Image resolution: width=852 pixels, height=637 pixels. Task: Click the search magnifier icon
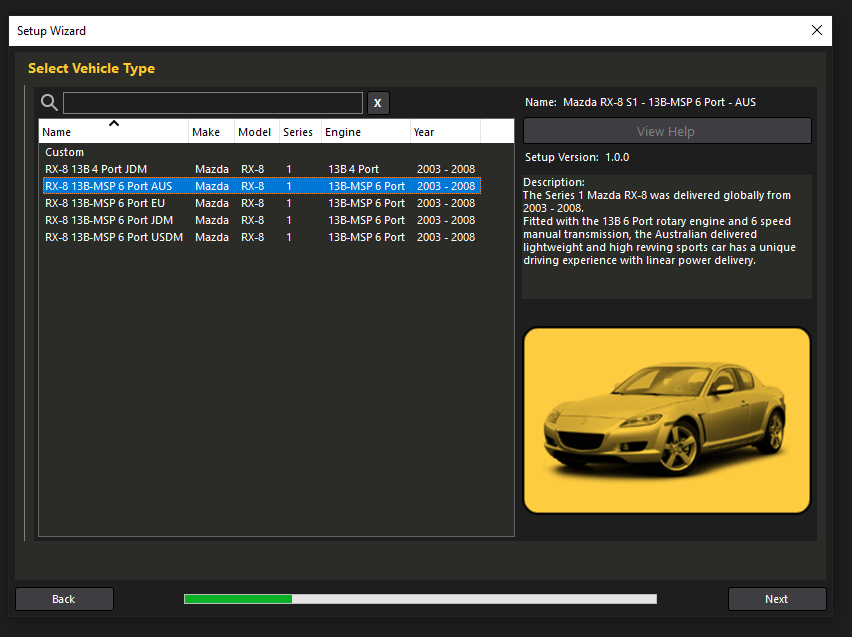49,102
